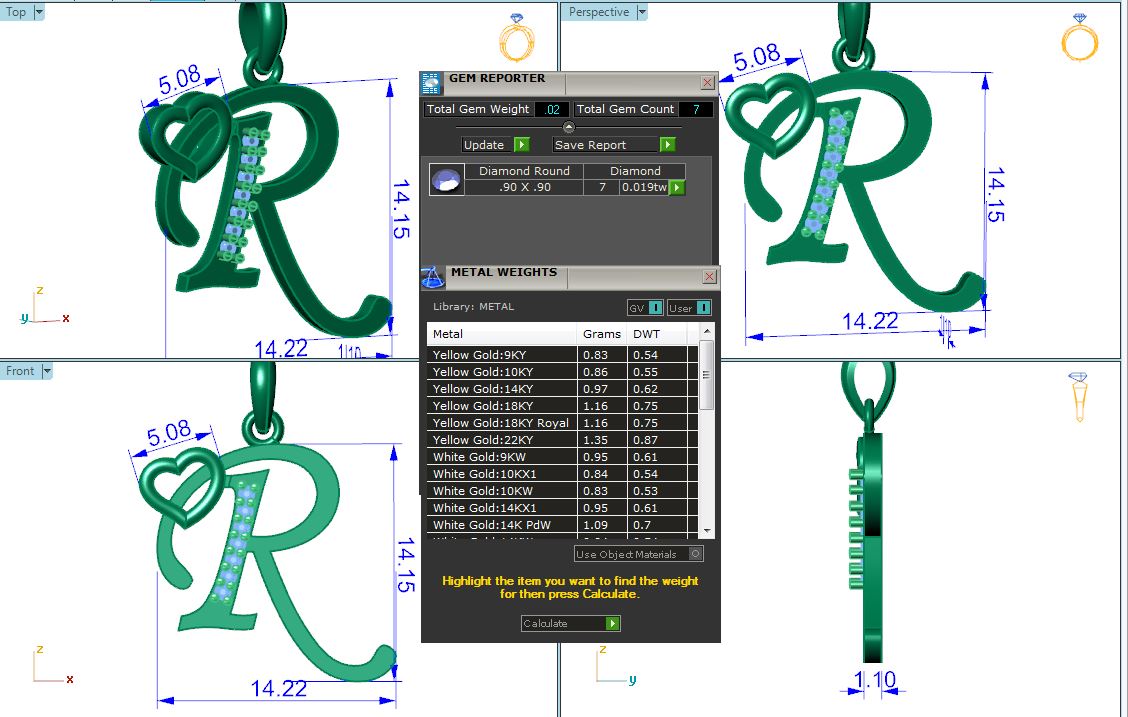
Task: Click the Gem Reporter panel icon
Action: 431,83
